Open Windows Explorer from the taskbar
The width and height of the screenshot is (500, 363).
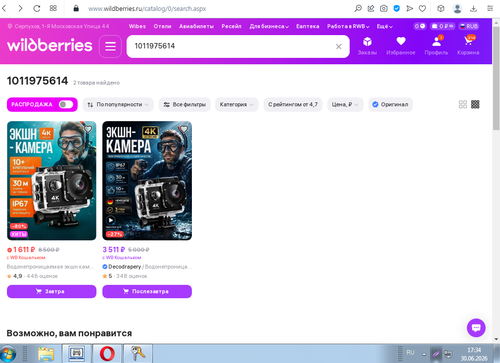[x=46, y=353]
